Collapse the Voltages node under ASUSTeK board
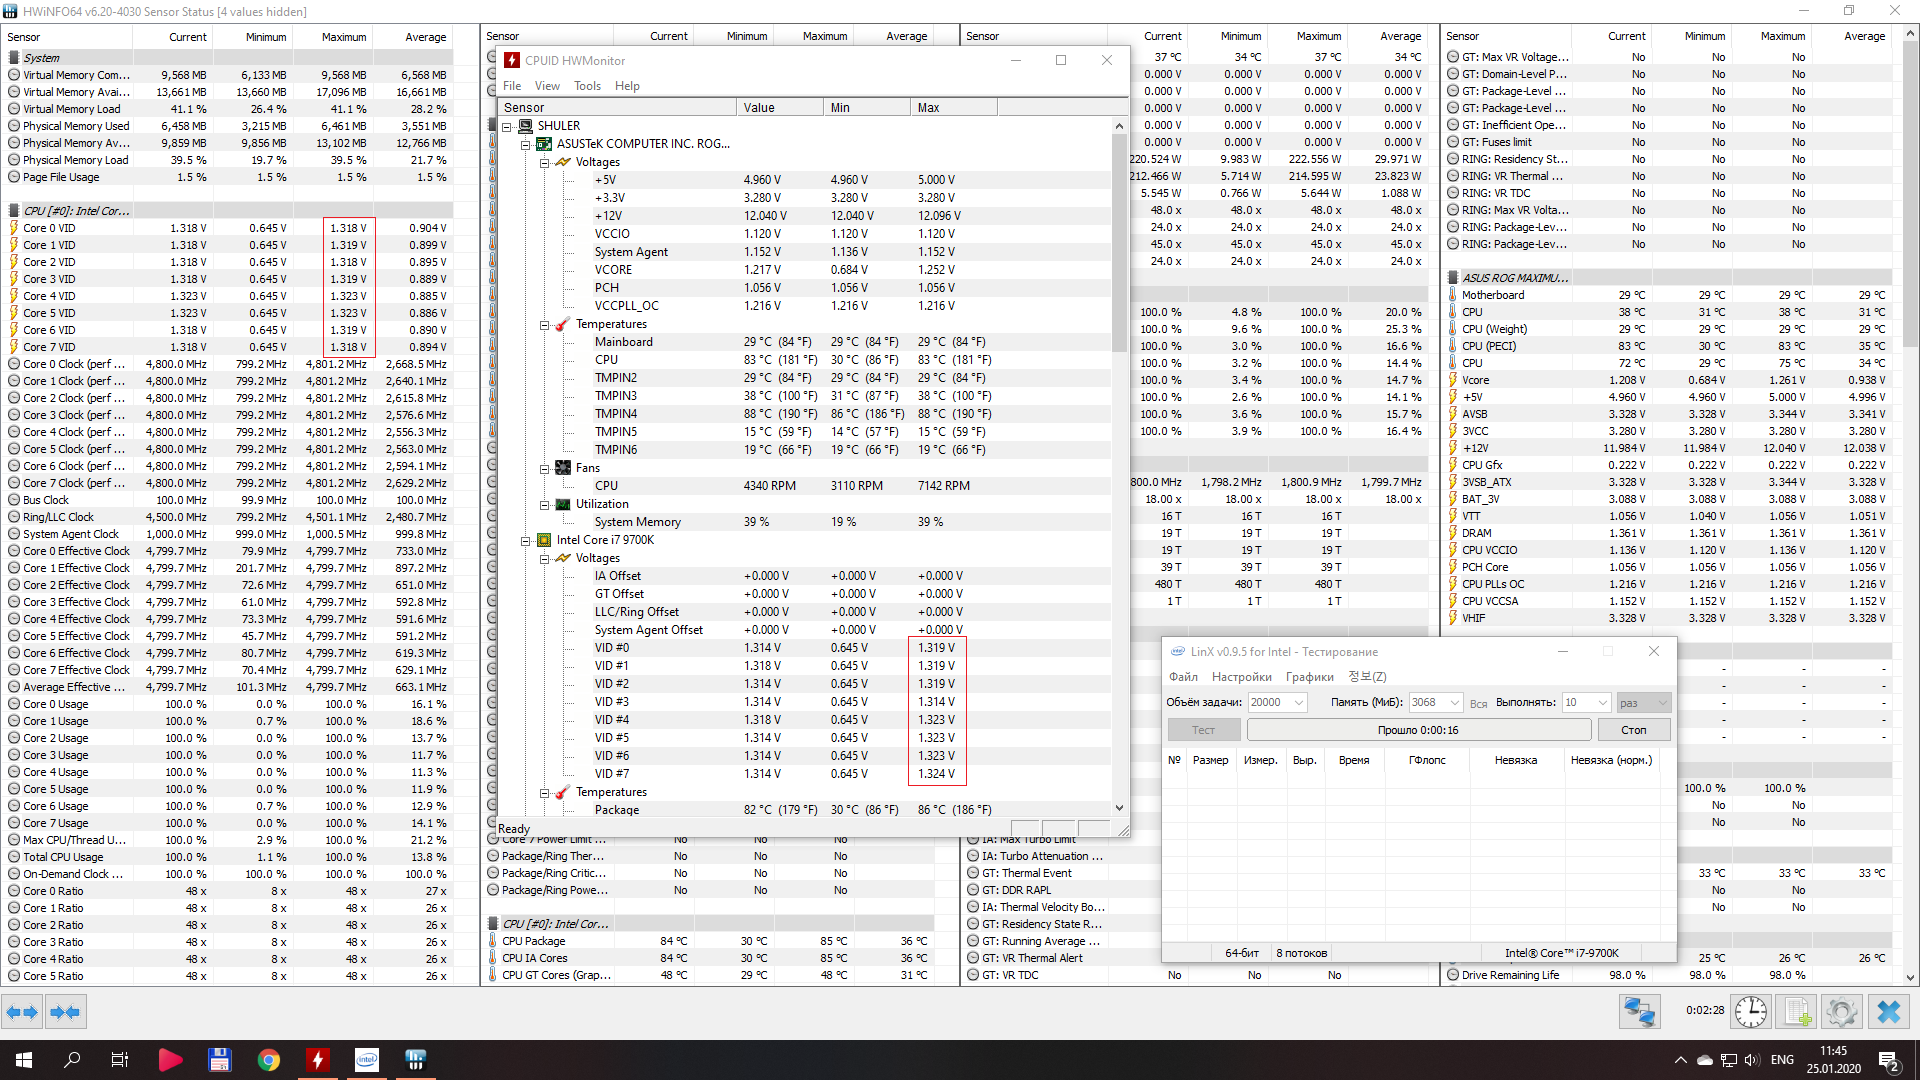1920x1080 pixels. click(545, 162)
